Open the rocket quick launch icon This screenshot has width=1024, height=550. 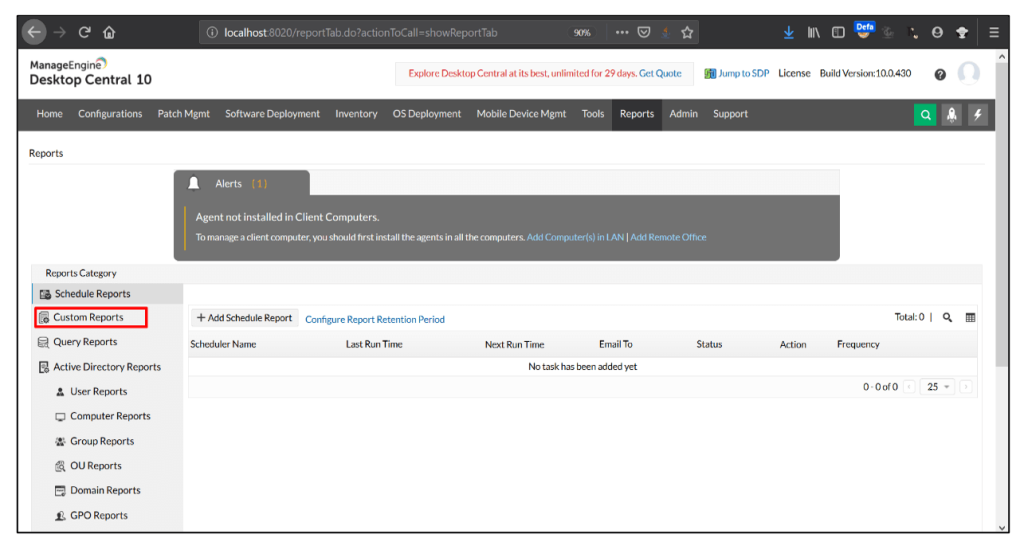(x=952, y=114)
